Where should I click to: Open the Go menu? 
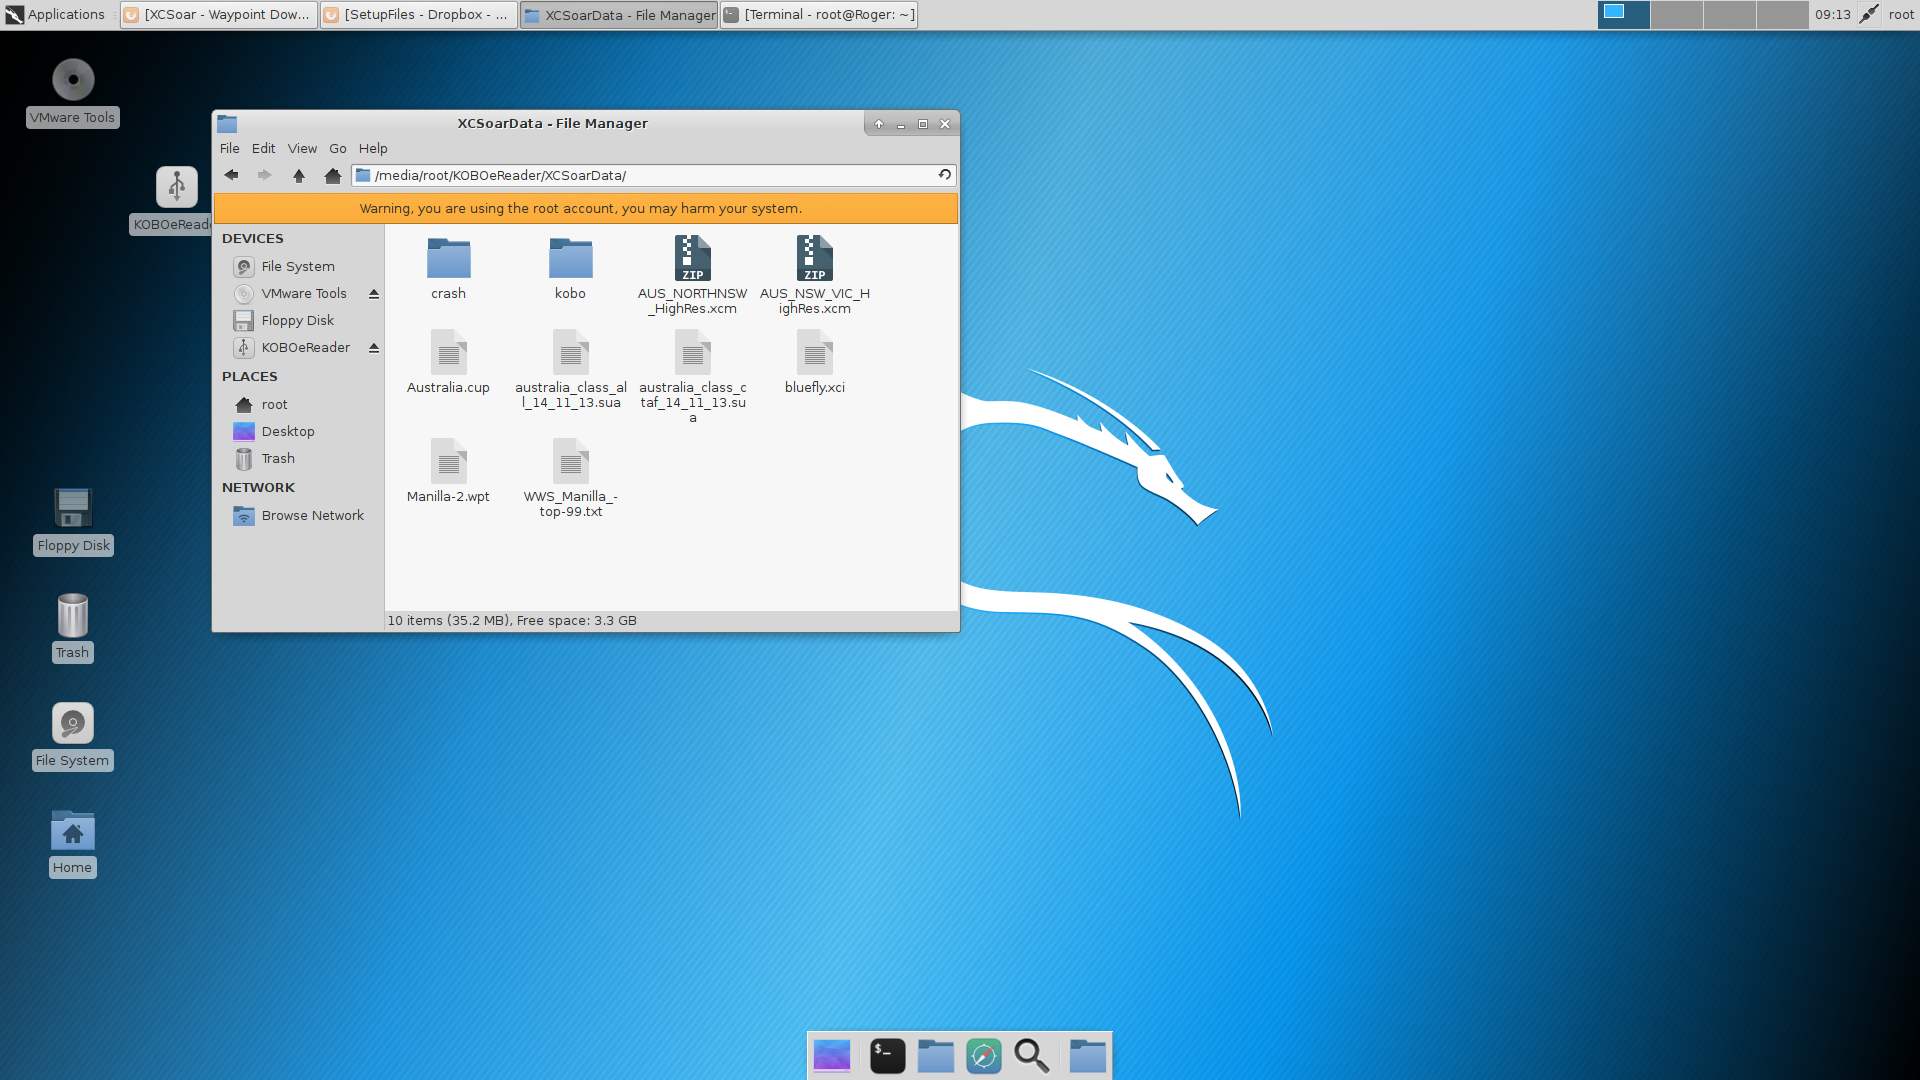pyautogui.click(x=338, y=148)
